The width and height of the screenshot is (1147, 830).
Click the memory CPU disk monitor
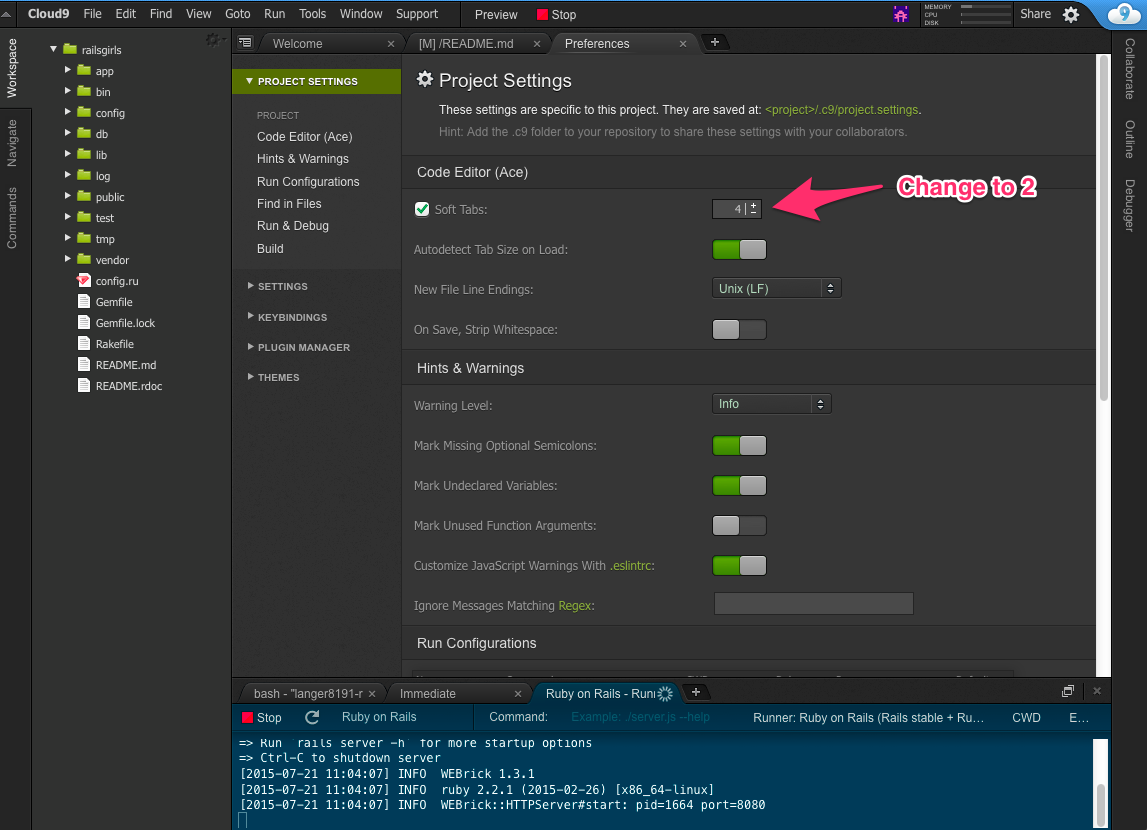pyautogui.click(x=967, y=14)
